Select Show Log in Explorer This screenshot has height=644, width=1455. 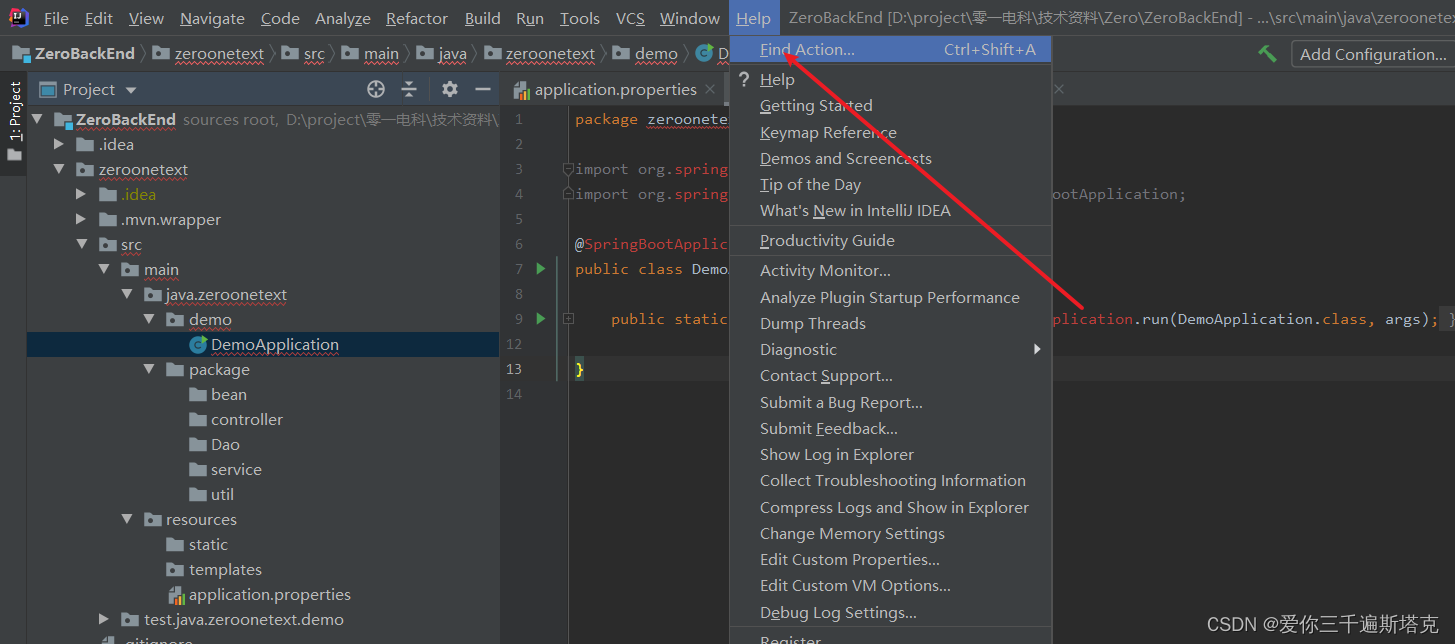click(x=890, y=454)
